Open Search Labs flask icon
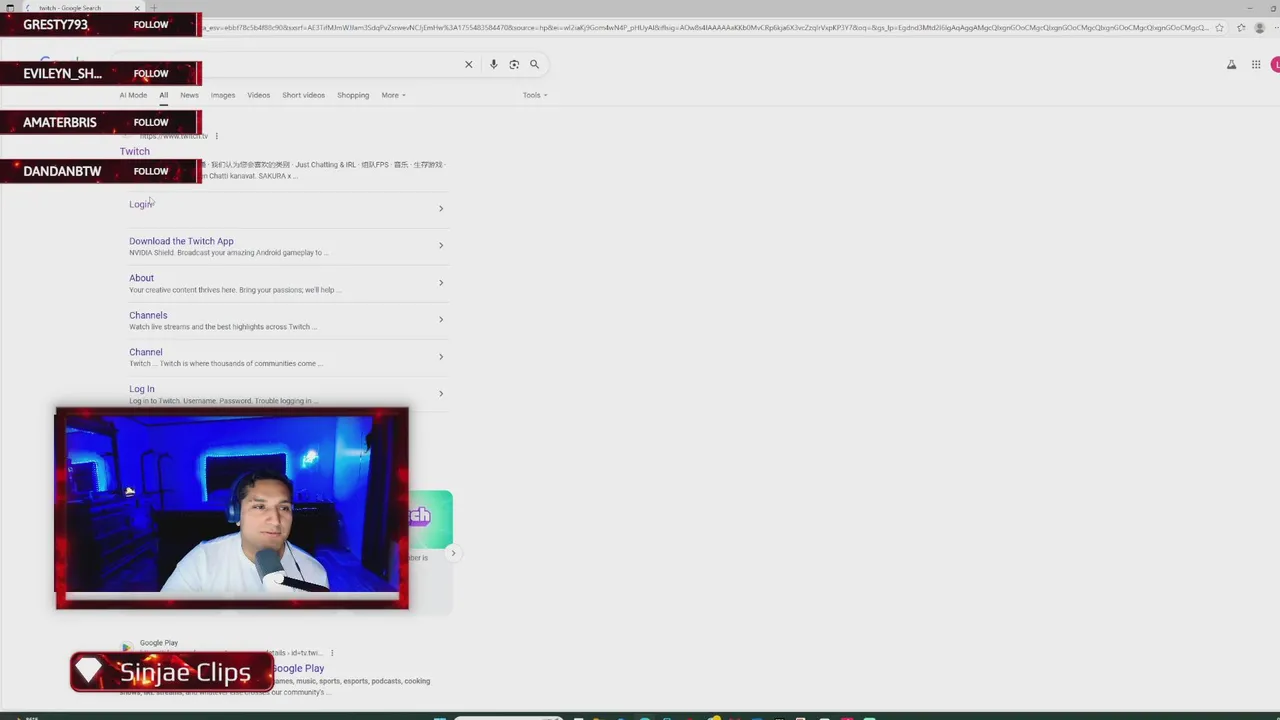Image resolution: width=1280 pixels, height=720 pixels. click(x=1231, y=64)
